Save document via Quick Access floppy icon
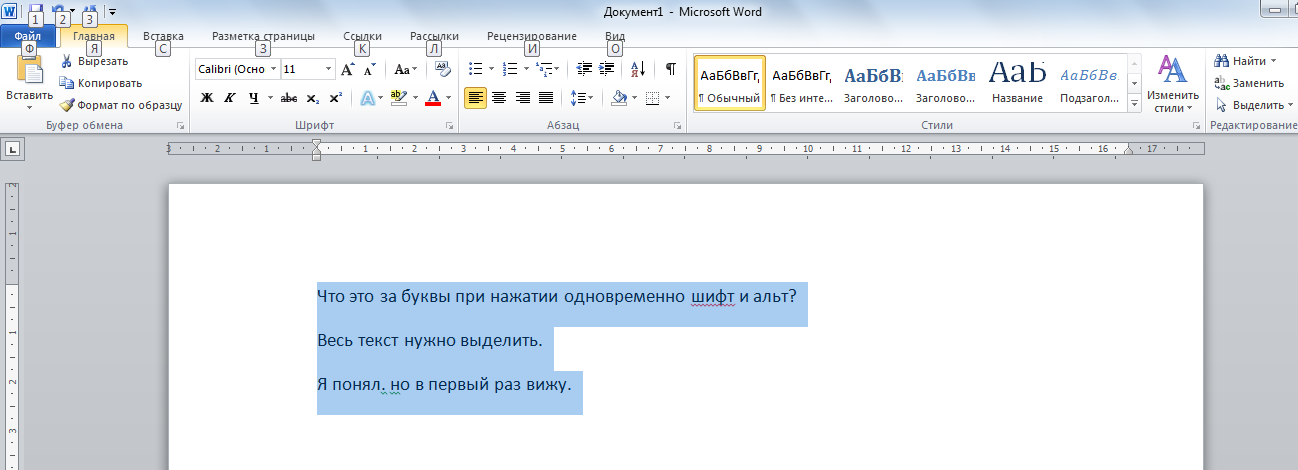1298x470 pixels. [x=35, y=11]
